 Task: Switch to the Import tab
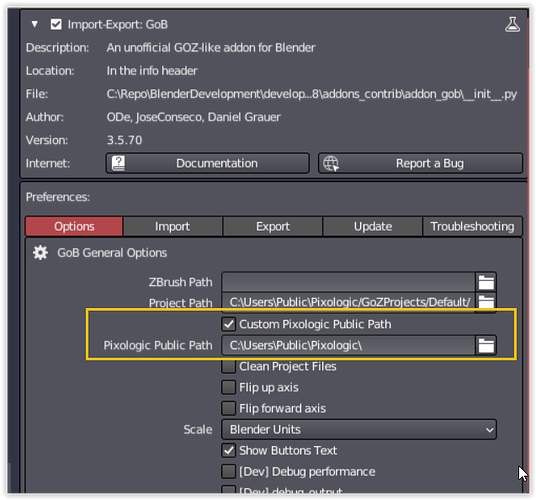(x=173, y=226)
